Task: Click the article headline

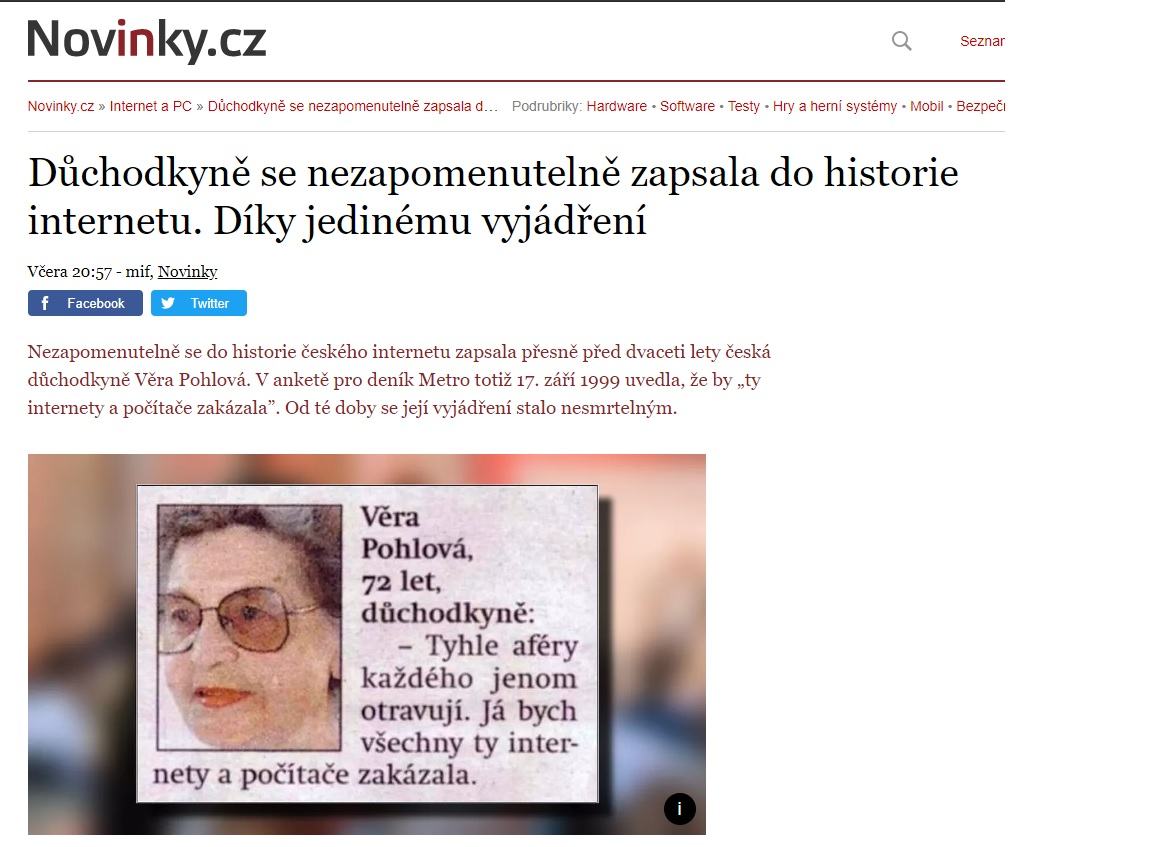Action: pyautogui.click(x=493, y=197)
